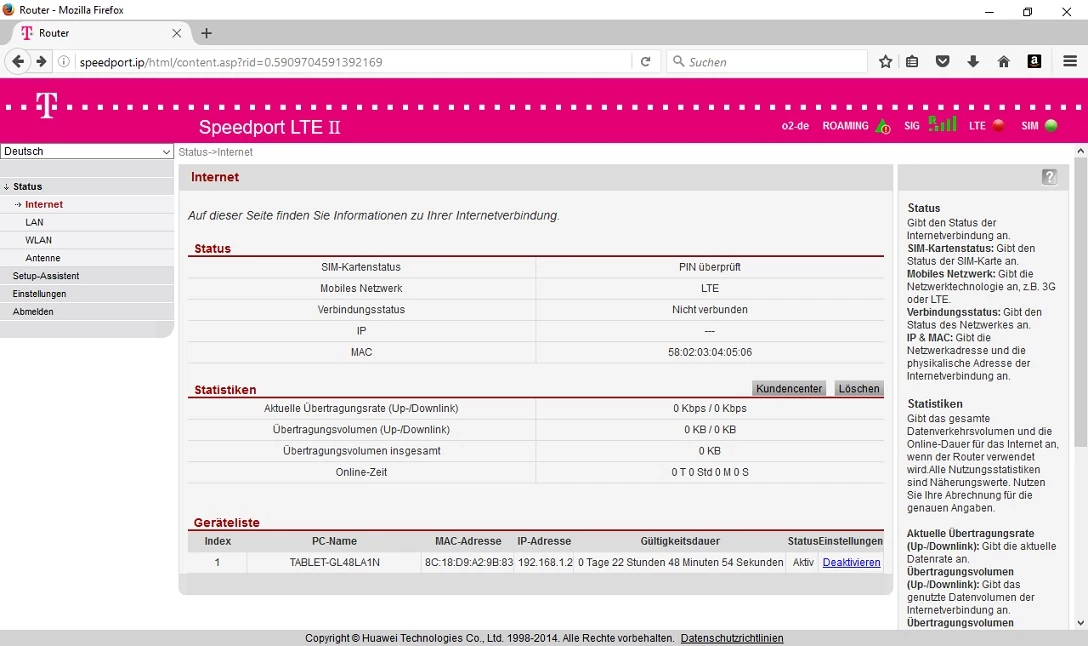Open the bookmarks list icon
This screenshot has width=1088, height=646.
point(912,62)
